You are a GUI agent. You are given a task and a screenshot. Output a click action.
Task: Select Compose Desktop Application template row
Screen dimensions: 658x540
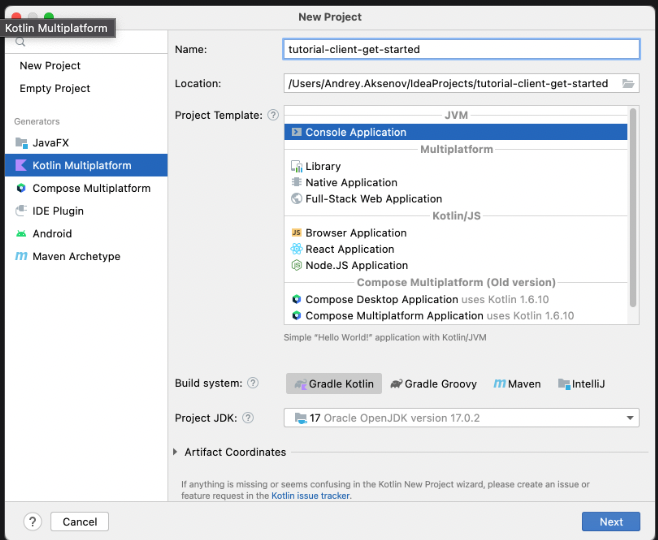pos(456,299)
